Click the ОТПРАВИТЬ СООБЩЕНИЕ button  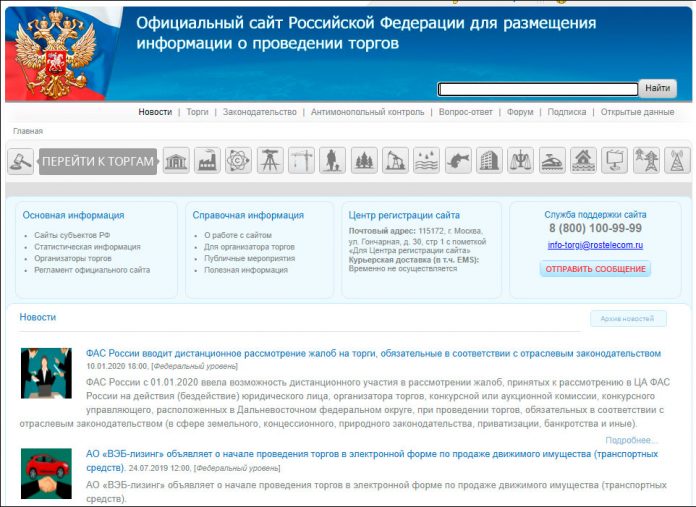pyautogui.click(x=595, y=269)
